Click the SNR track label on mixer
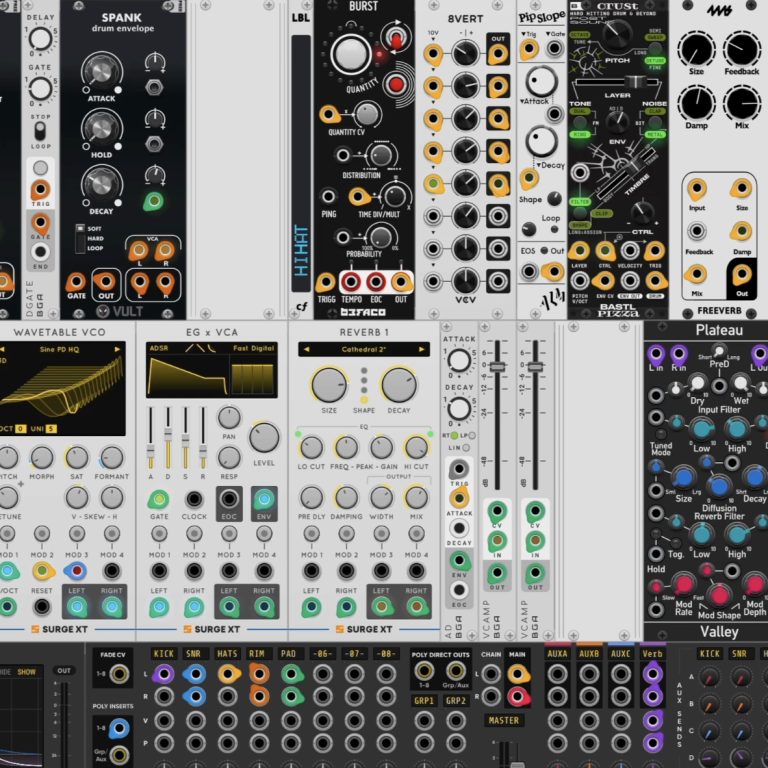The image size is (768, 768). [x=193, y=653]
